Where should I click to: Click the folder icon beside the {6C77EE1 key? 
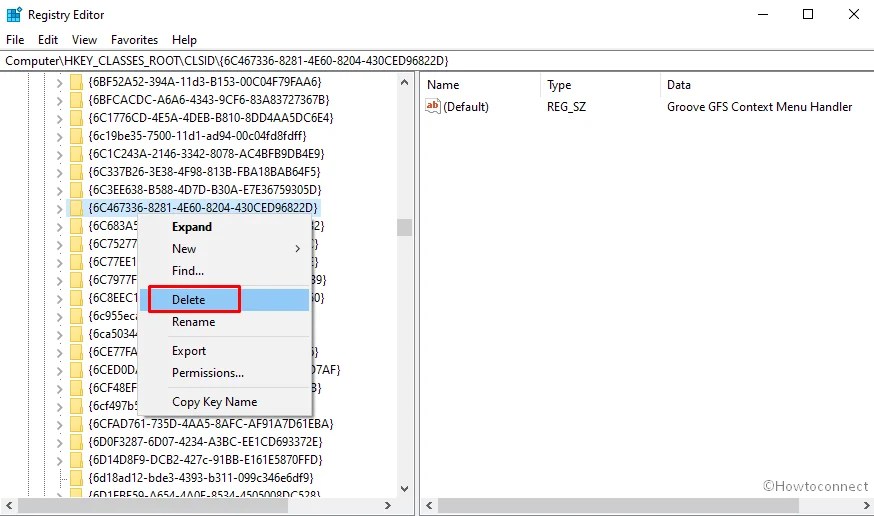[76, 262]
